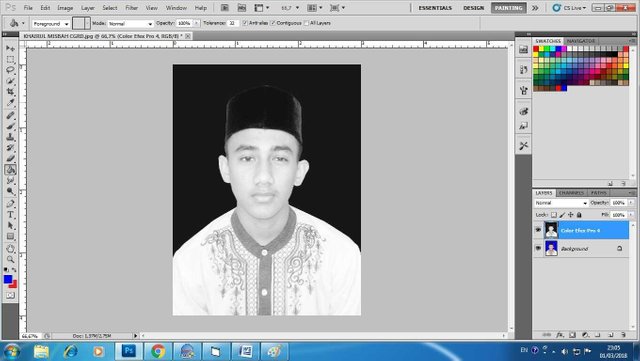Select the Hand tool

tap(10, 249)
